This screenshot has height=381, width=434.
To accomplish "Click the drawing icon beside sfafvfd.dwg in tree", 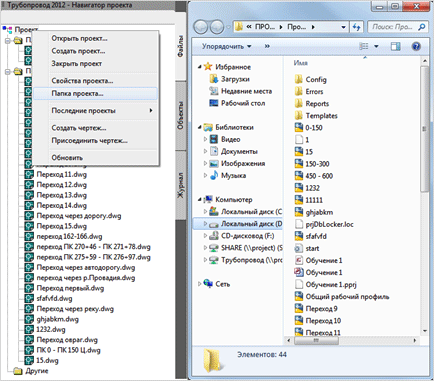I will pos(29,299).
